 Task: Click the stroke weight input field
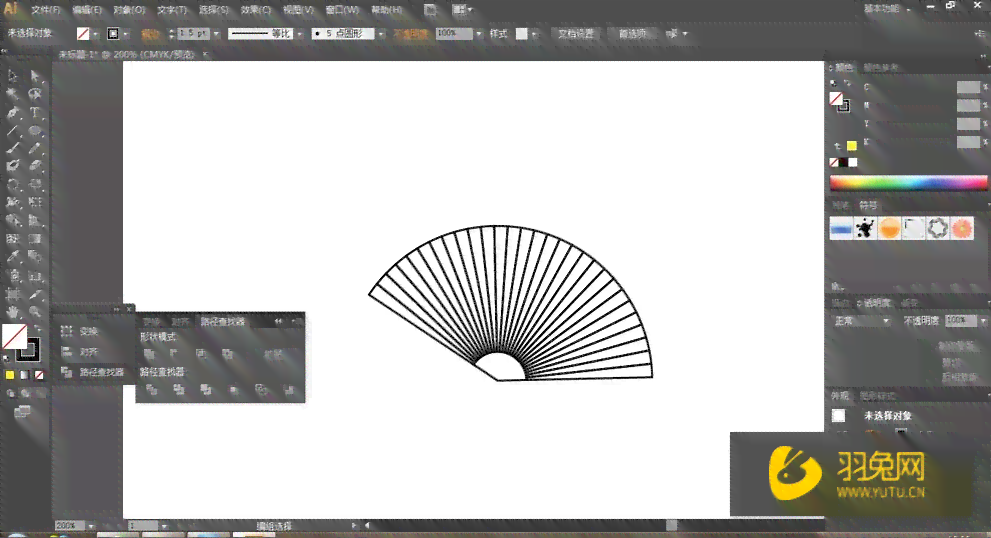coord(194,34)
